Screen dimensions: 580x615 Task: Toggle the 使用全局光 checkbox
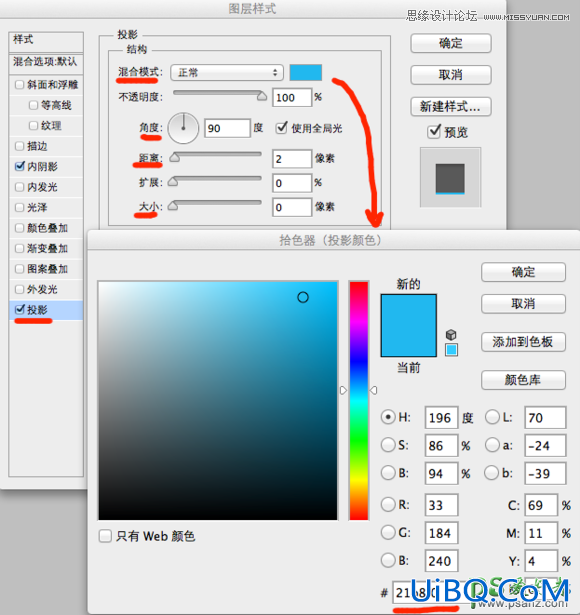pyautogui.click(x=281, y=128)
